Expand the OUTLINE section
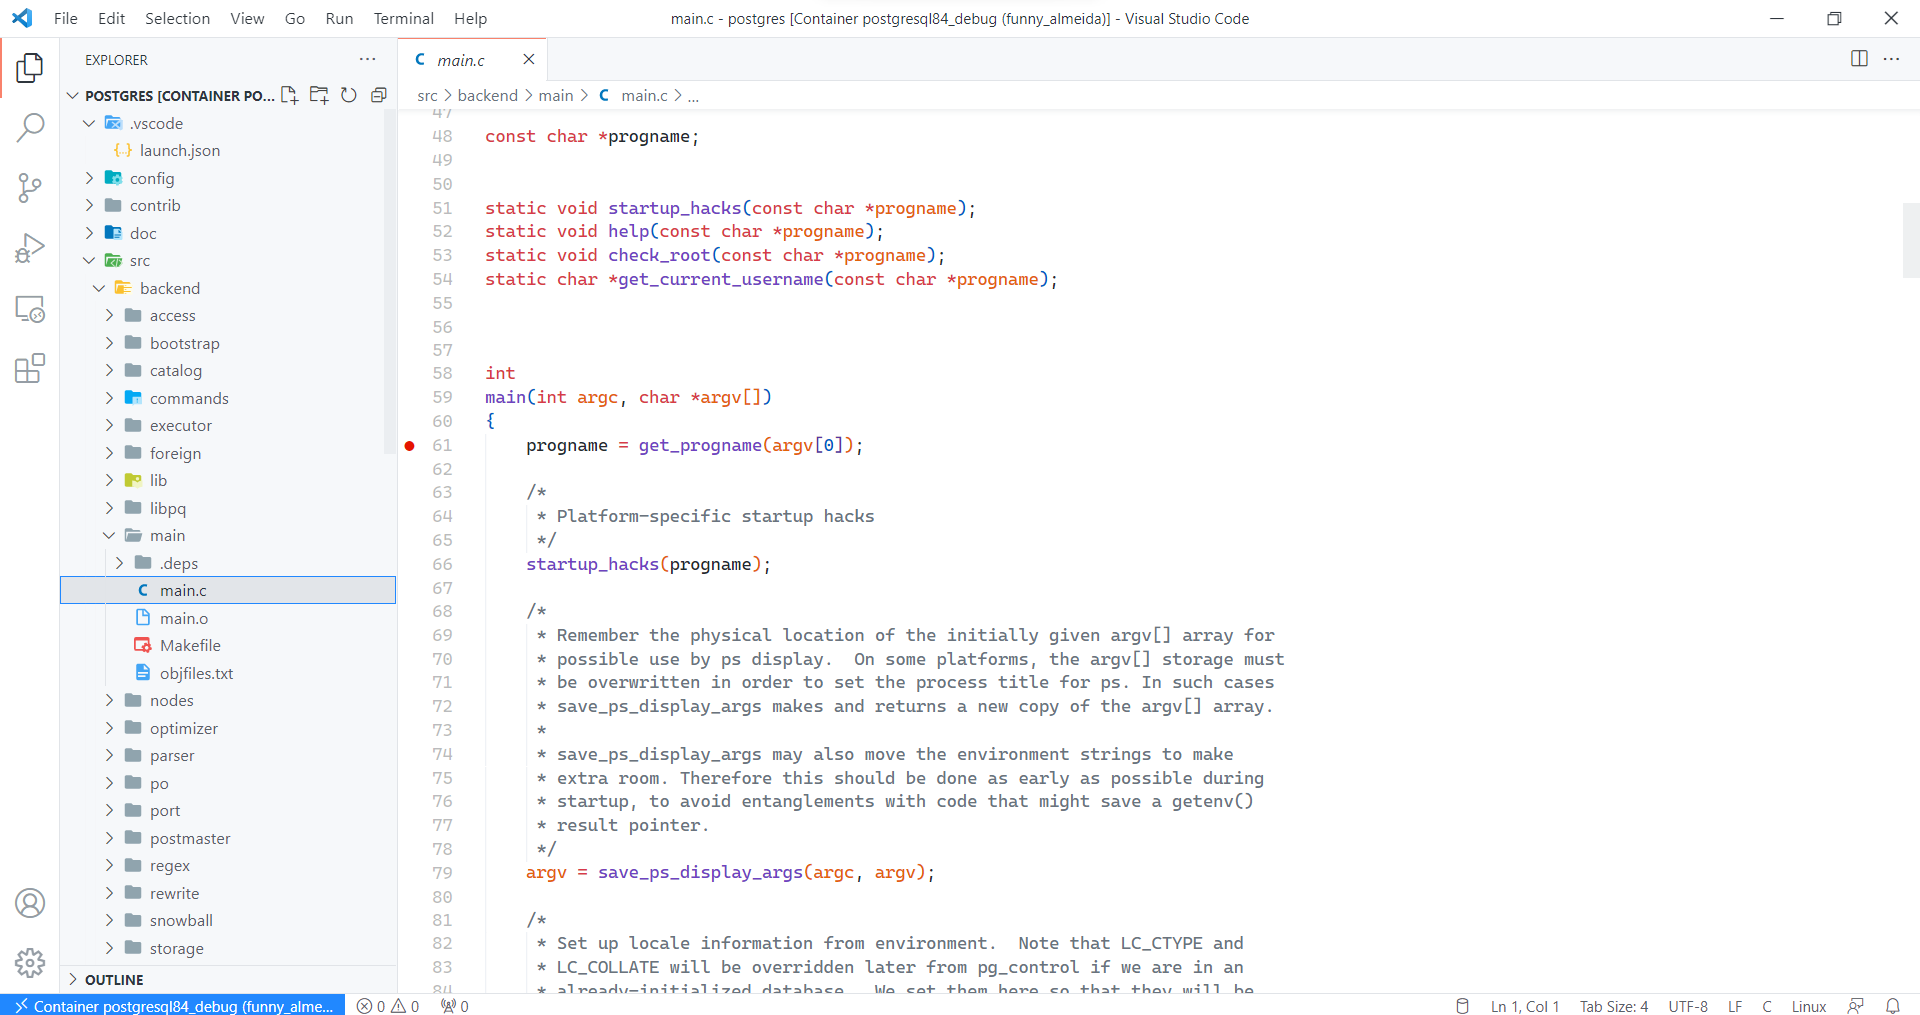The width and height of the screenshot is (1920, 1015). click(228, 979)
